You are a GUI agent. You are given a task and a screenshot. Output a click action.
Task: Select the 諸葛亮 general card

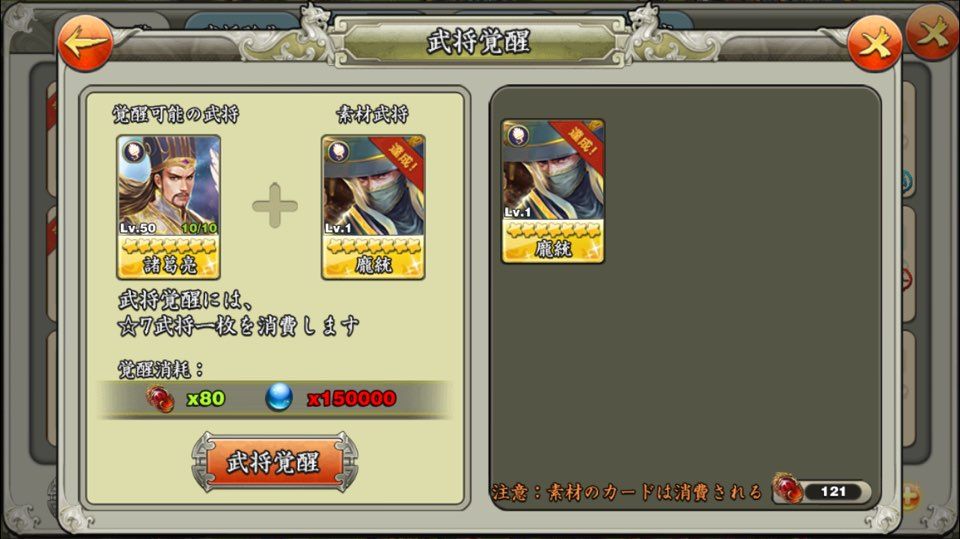tap(168, 207)
